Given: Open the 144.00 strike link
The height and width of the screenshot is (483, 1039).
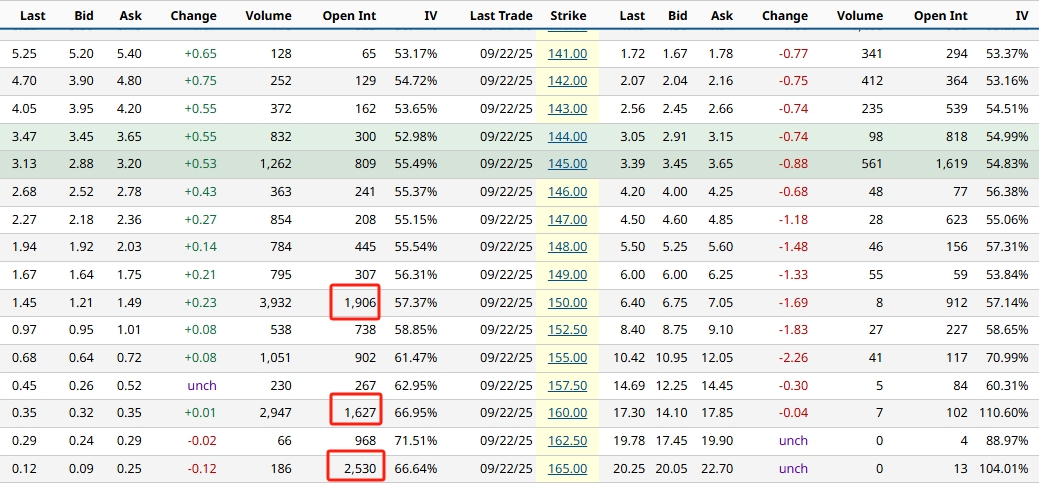Looking at the screenshot, I should [x=567, y=137].
